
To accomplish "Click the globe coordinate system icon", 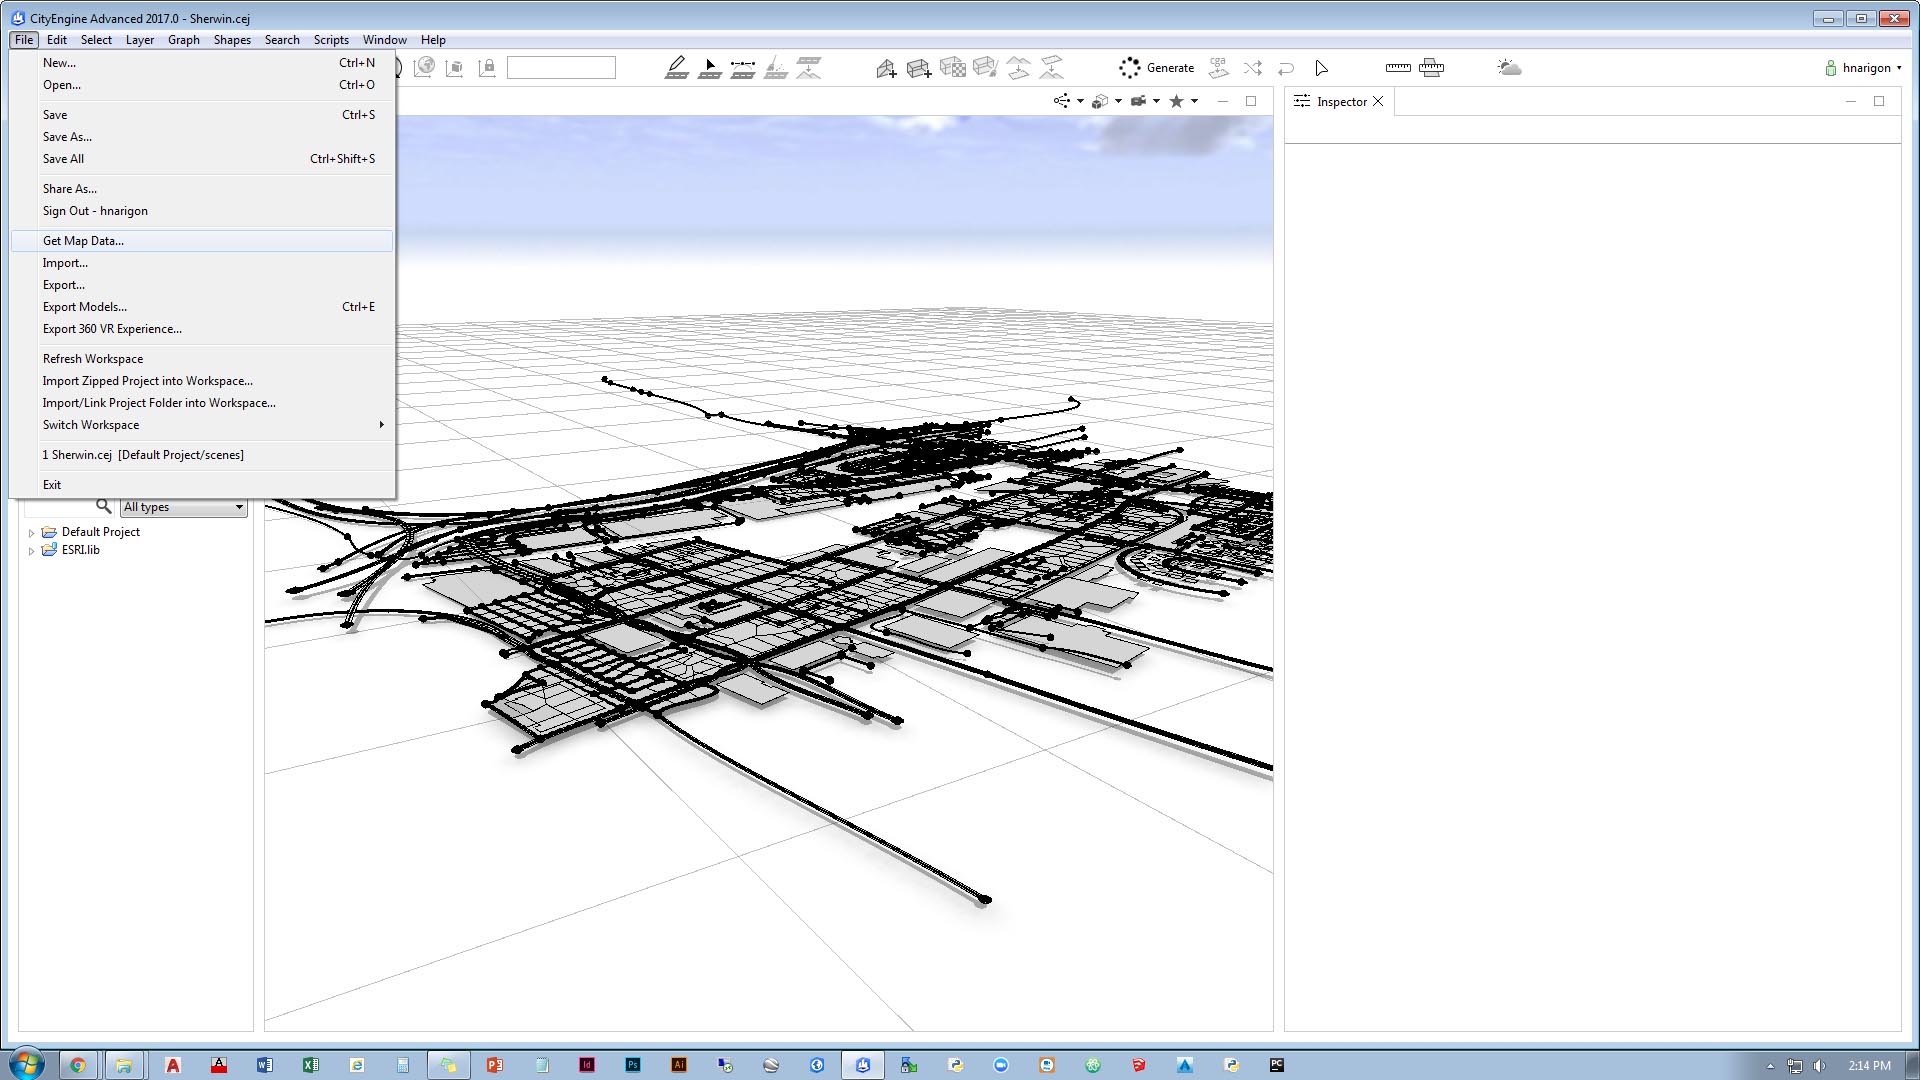I will 424,68.
